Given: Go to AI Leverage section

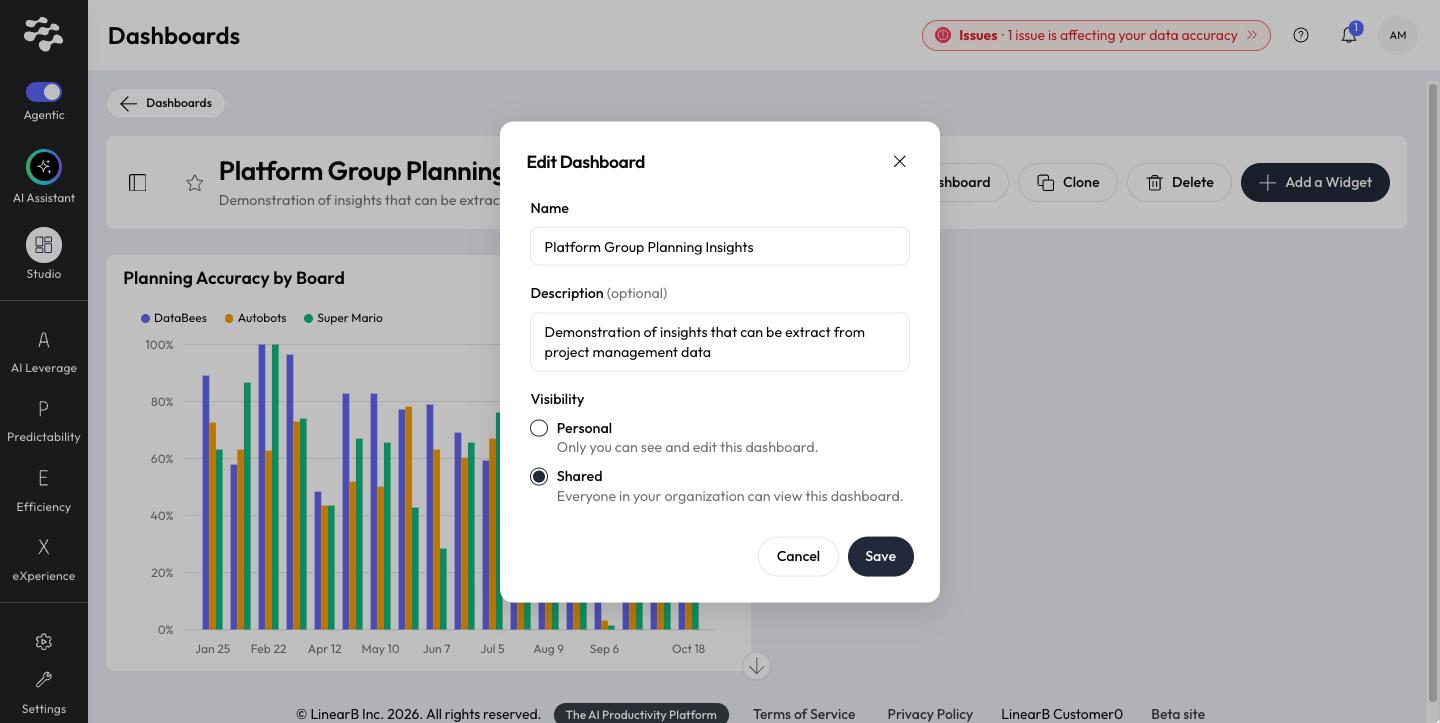Looking at the screenshot, I should pos(44,352).
